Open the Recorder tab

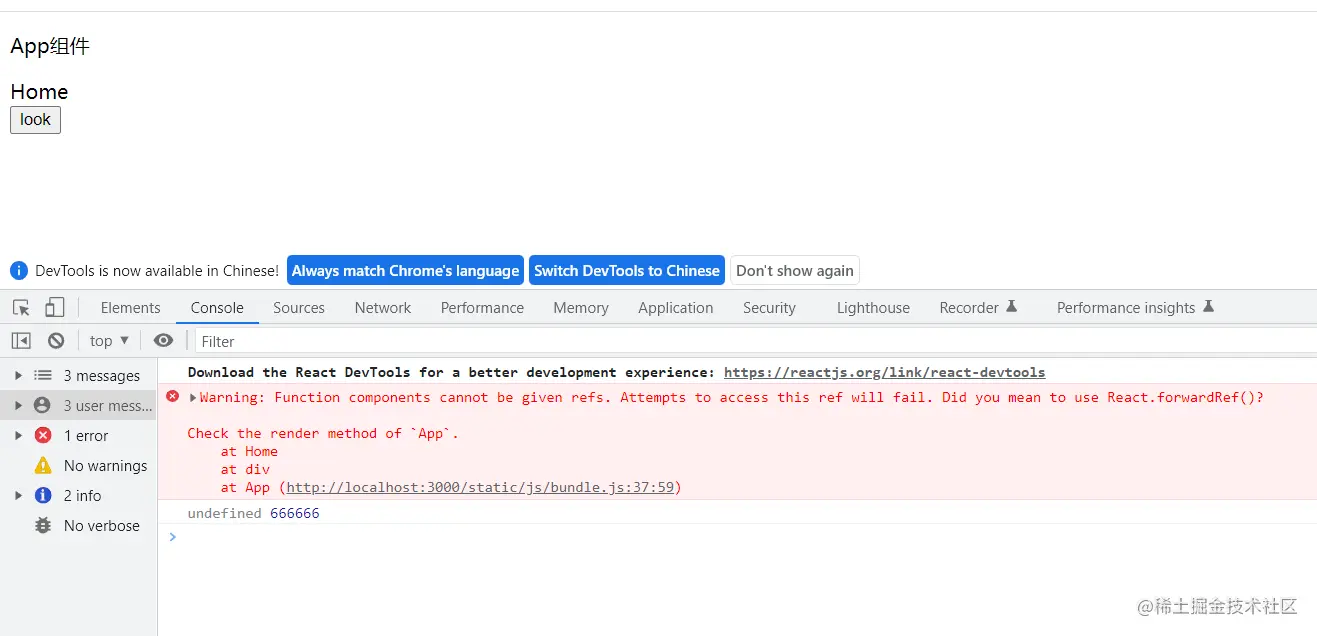(x=978, y=308)
